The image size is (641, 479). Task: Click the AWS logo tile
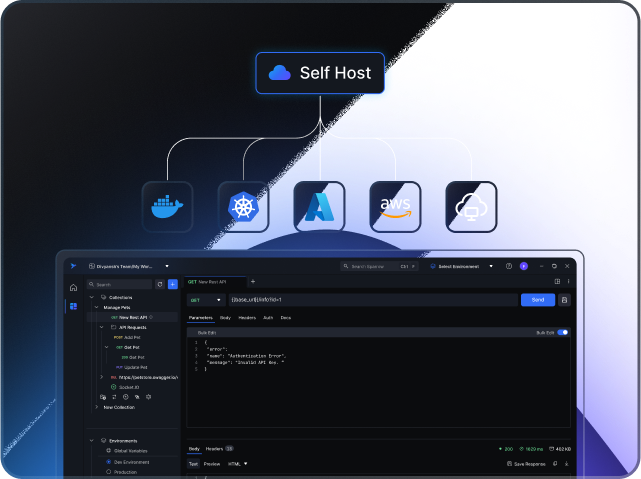click(395, 207)
